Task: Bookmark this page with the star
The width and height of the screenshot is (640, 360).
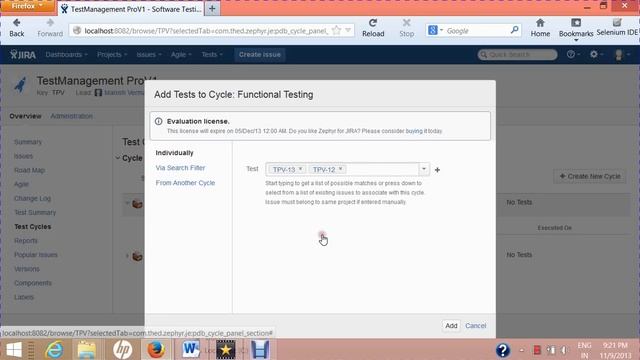Action: (336, 30)
